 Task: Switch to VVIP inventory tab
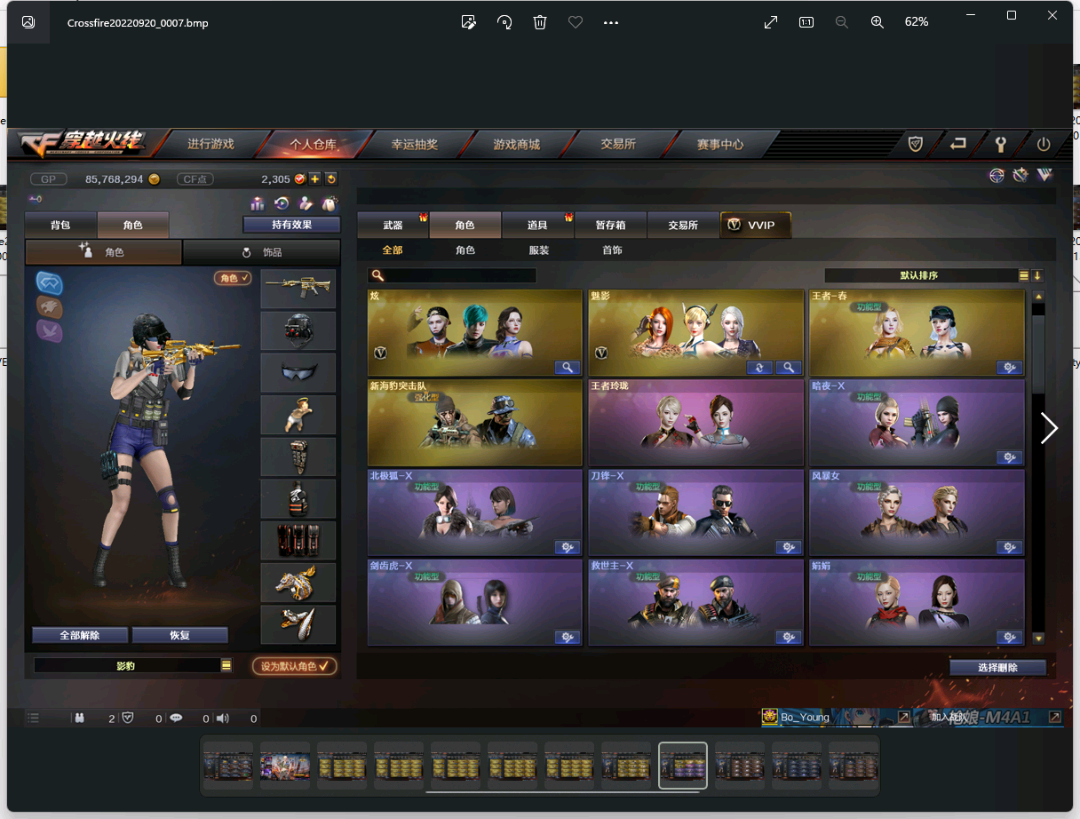coord(755,225)
